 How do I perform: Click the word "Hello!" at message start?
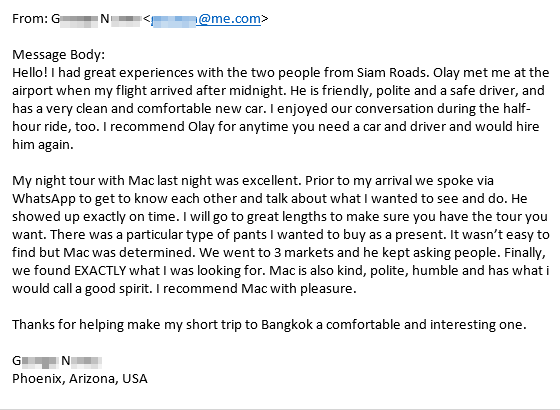30,72
